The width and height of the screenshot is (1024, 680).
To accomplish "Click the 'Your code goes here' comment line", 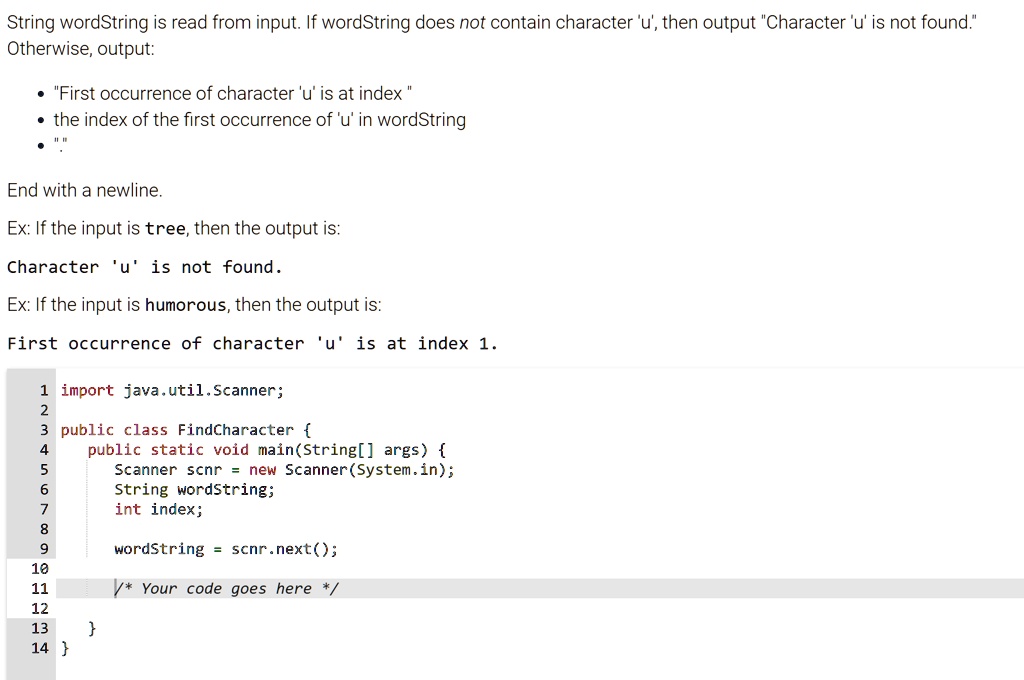I will pyautogui.click(x=227, y=588).
